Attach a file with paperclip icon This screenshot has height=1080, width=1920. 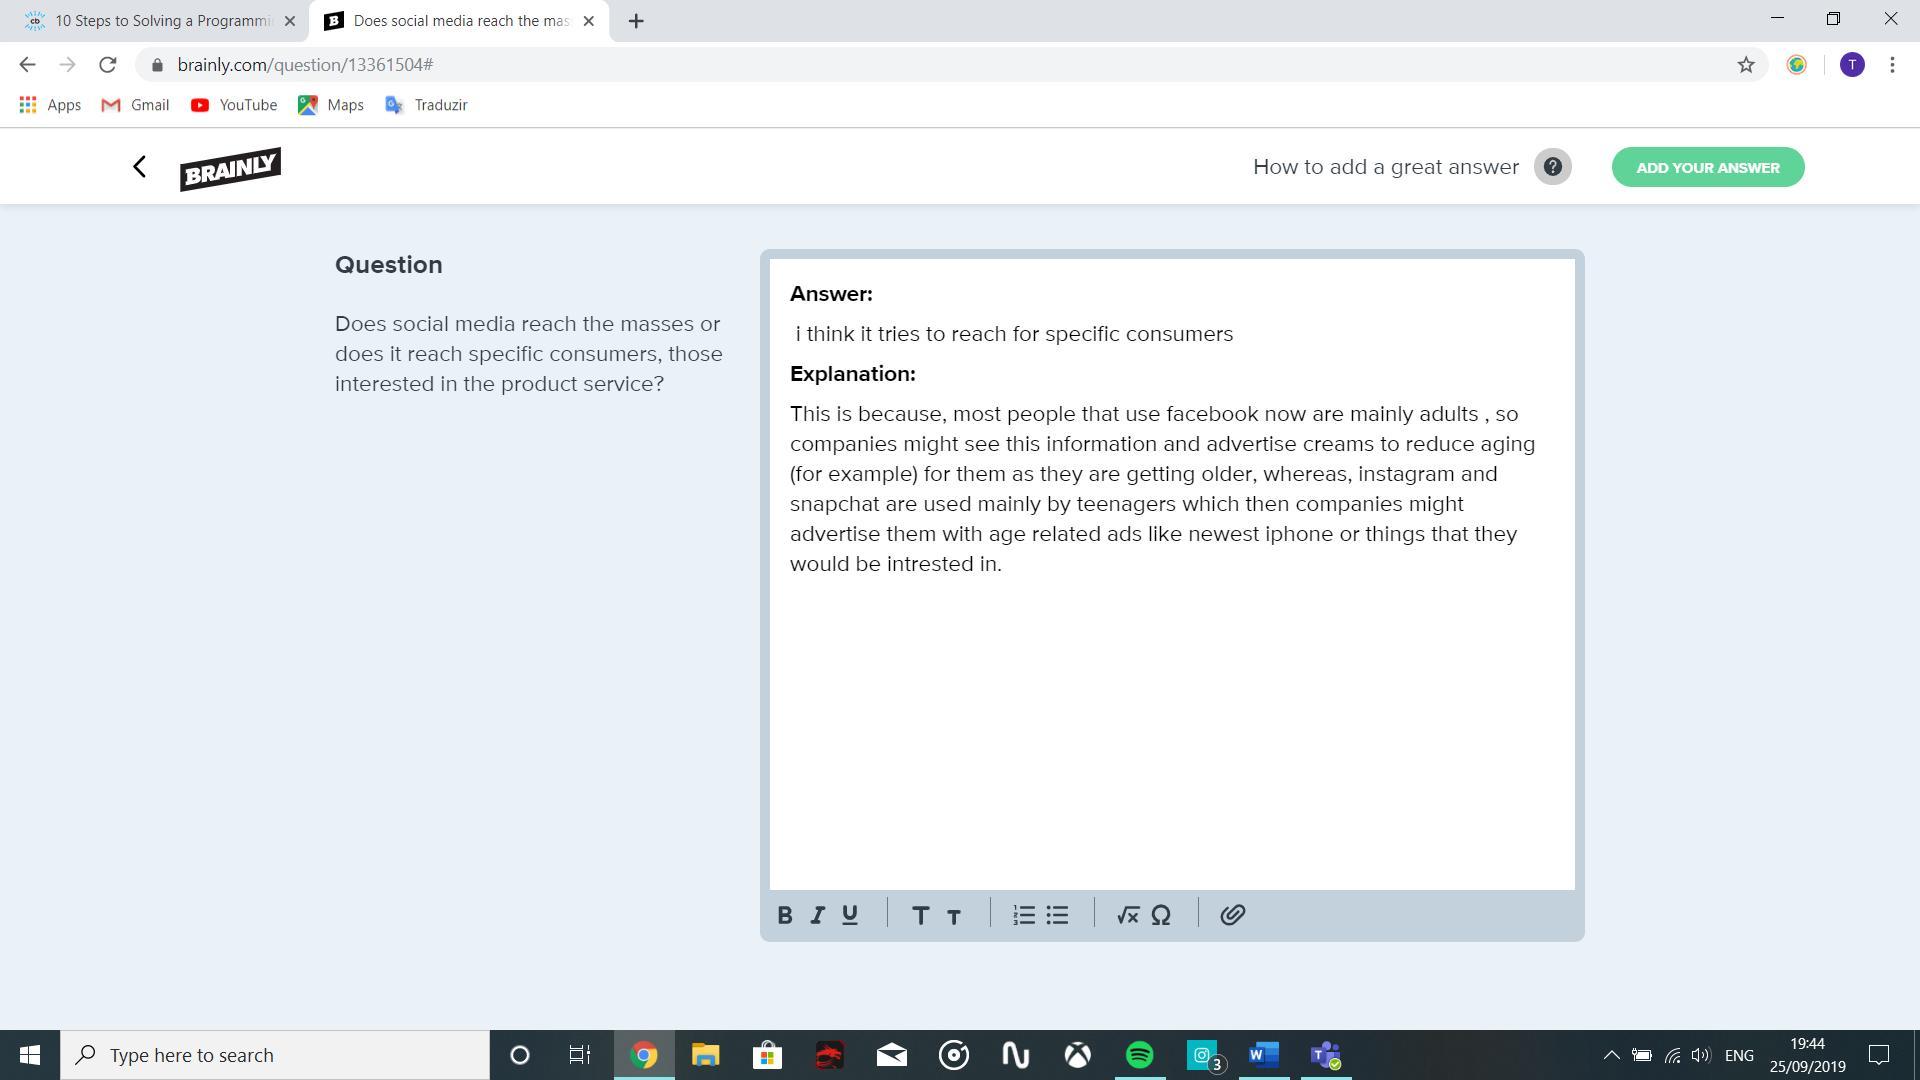[x=1232, y=915]
